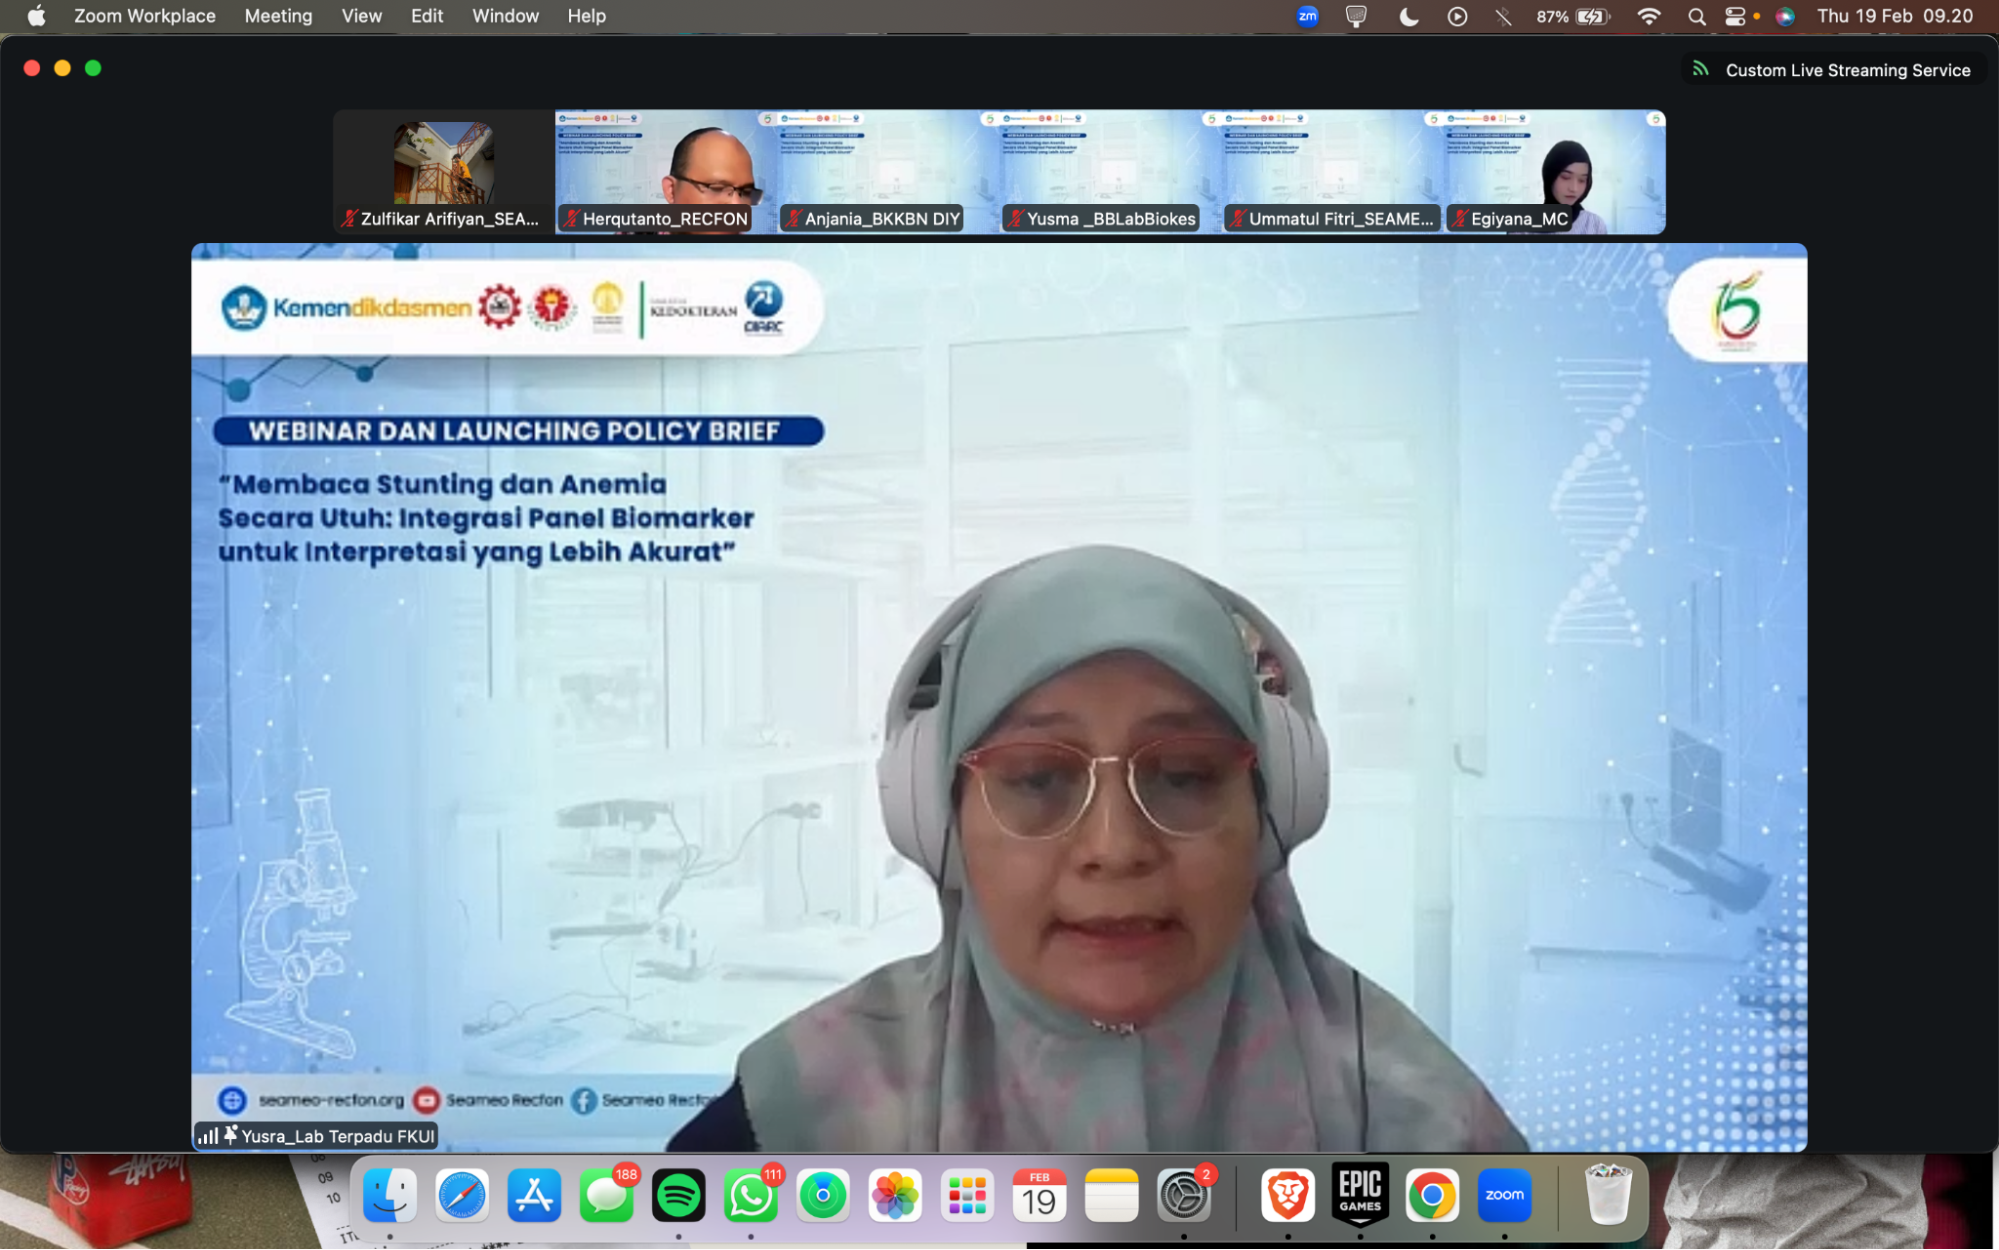Click date and time Thu 19 Feb
Viewport: 1999px width, 1250px height.
[1894, 16]
